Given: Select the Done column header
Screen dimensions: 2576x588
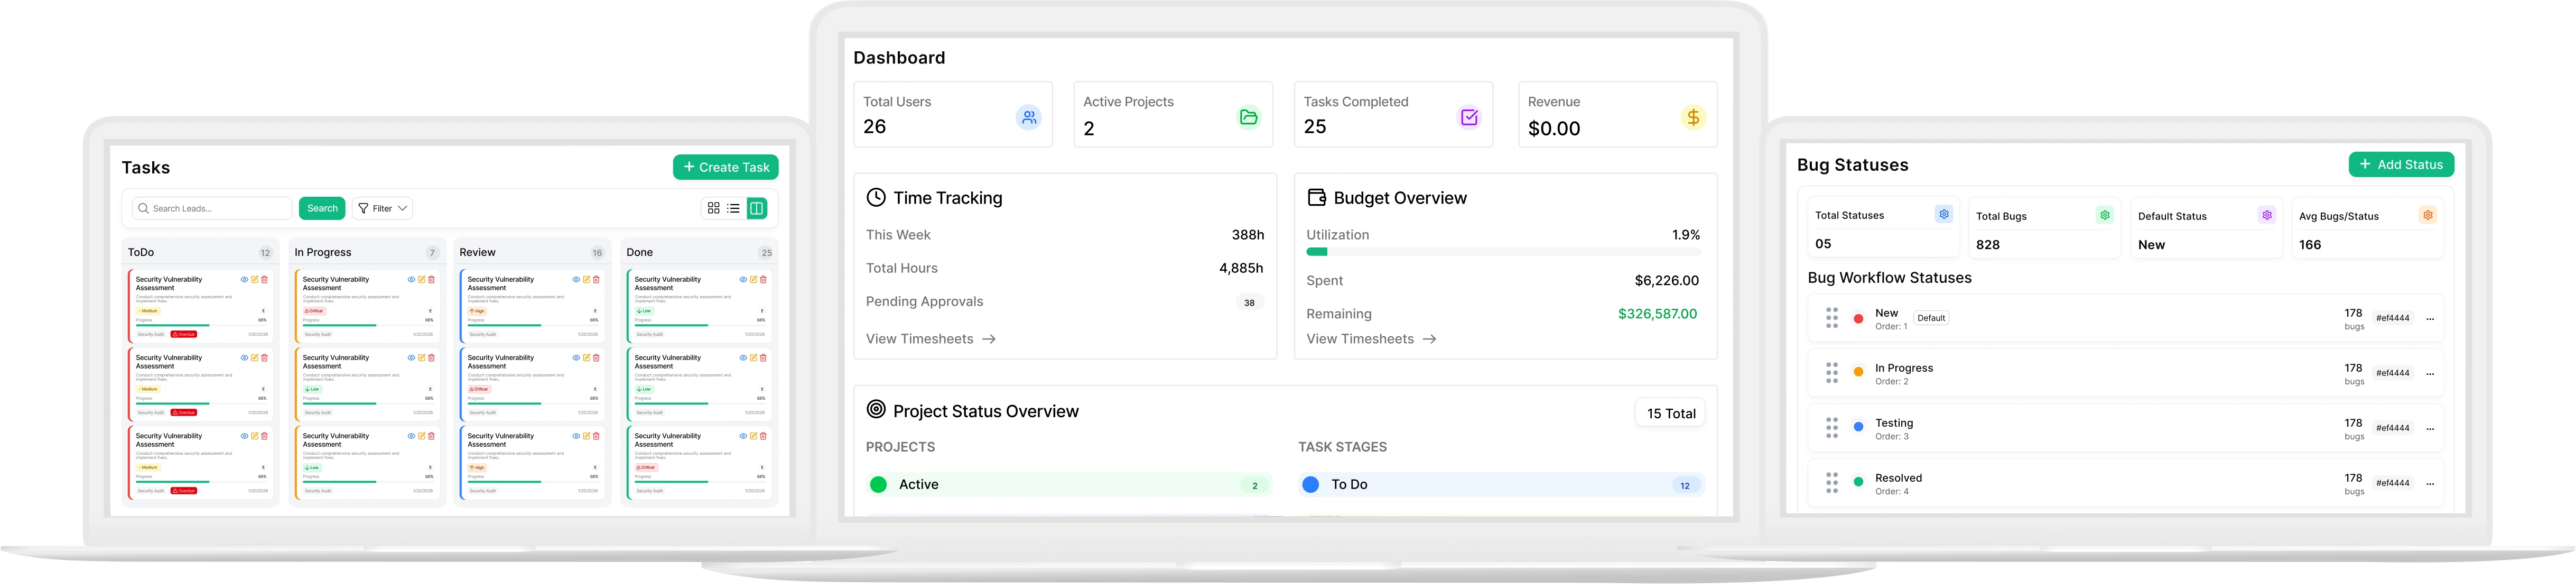Looking at the screenshot, I should pyautogui.click(x=698, y=252).
